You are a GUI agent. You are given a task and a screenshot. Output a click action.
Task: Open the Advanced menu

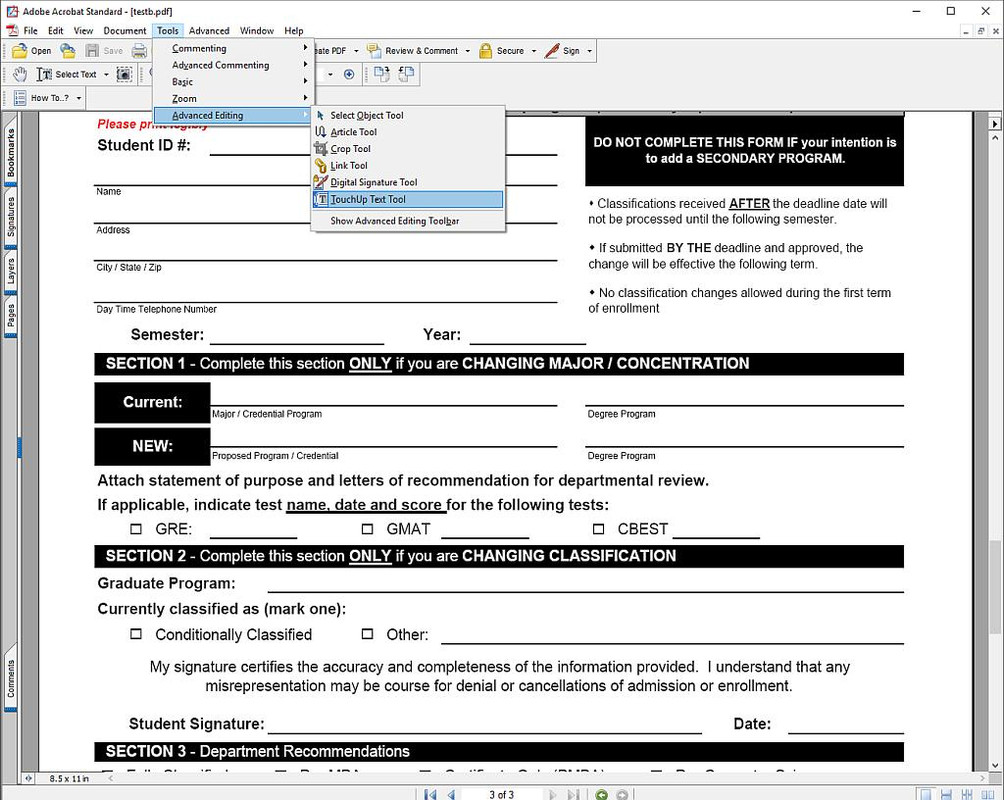click(209, 31)
